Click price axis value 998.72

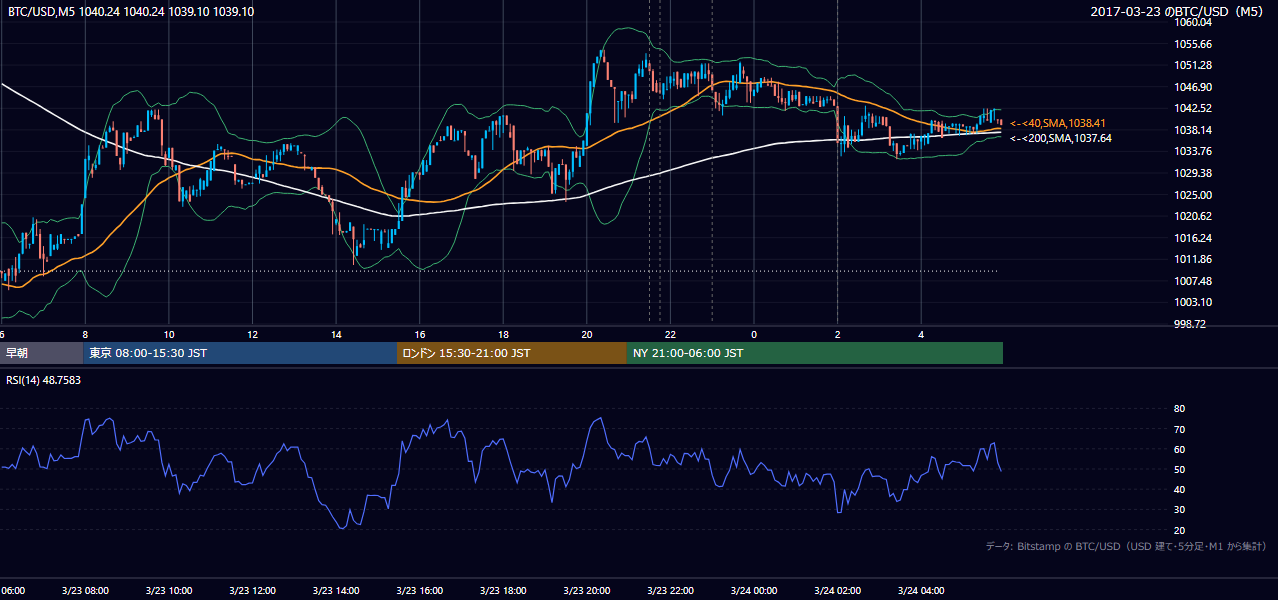tap(1190, 324)
